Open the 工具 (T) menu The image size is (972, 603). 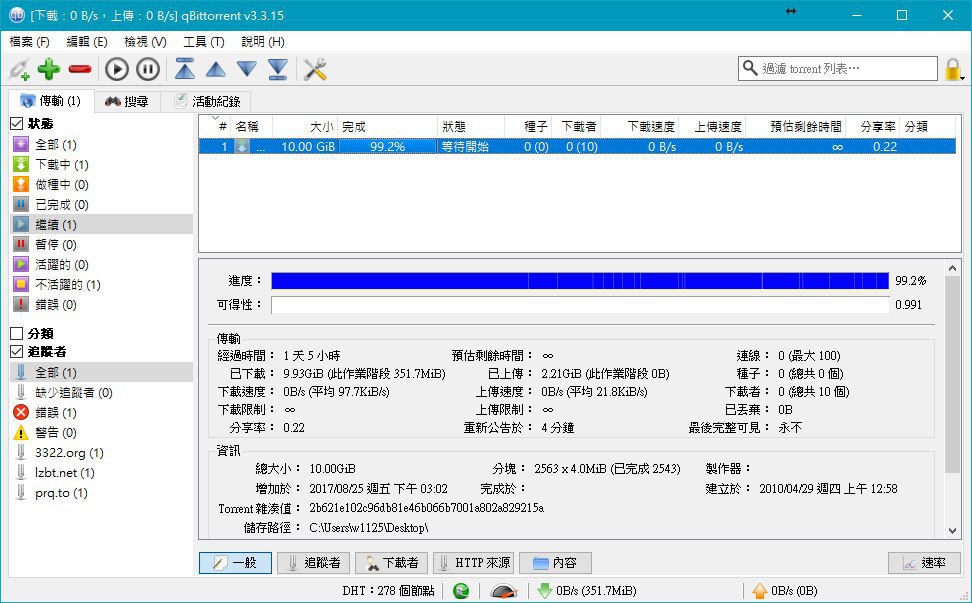pos(203,42)
